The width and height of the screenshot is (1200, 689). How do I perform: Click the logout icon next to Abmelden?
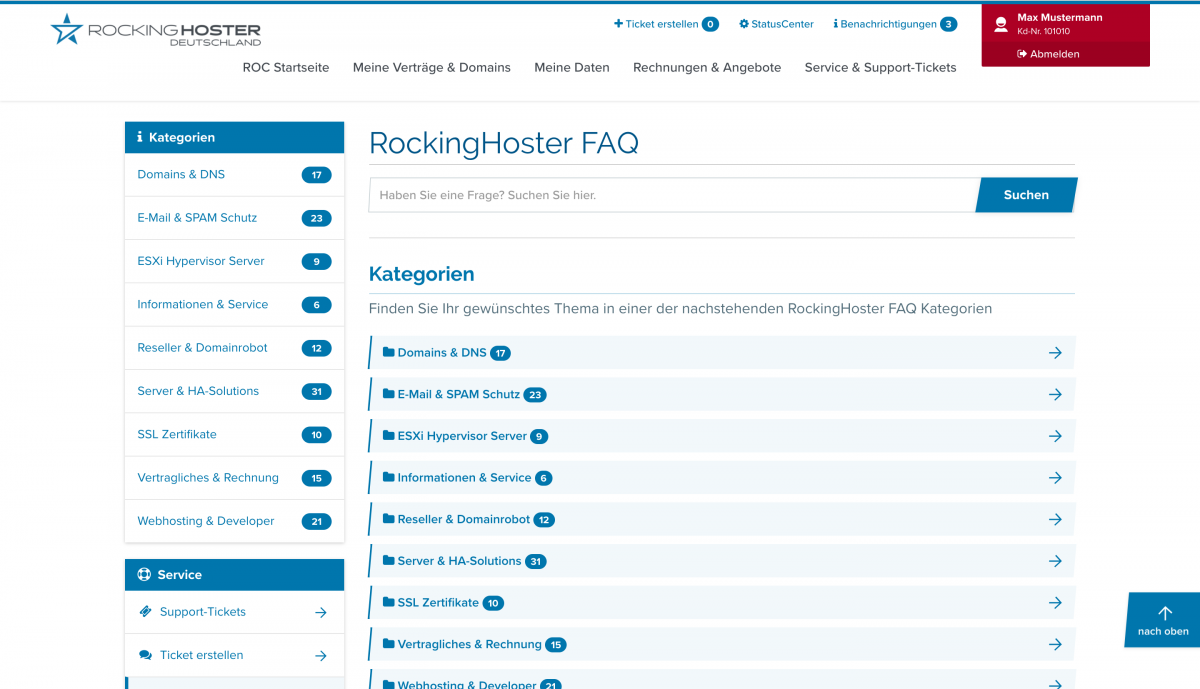pyautogui.click(x=1022, y=54)
